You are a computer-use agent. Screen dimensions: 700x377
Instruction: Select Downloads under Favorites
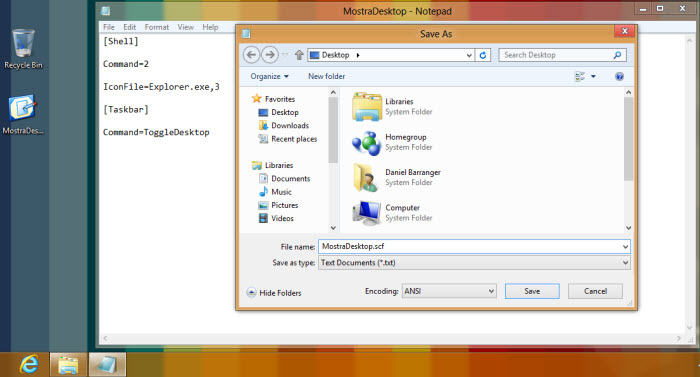pyautogui.click(x=284, y=126)
